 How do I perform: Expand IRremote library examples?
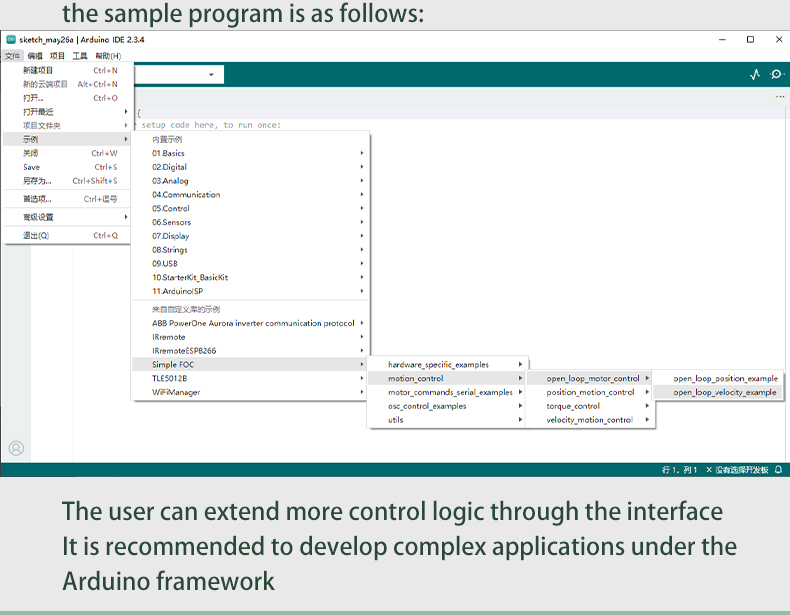tap(250, 337)
